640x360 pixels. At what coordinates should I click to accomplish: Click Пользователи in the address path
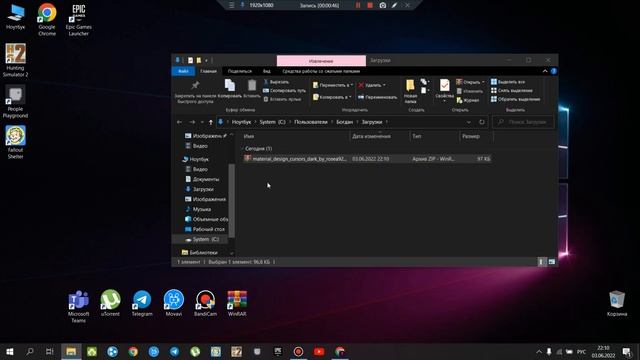(311, 122)
